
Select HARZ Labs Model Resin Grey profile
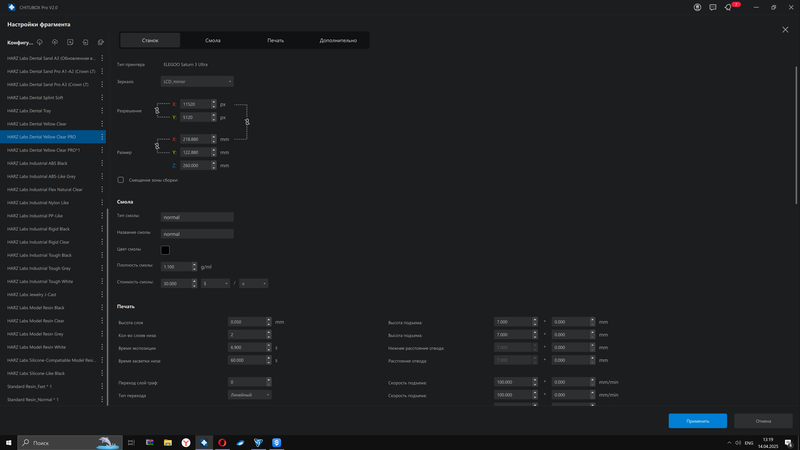pos(50,334)
